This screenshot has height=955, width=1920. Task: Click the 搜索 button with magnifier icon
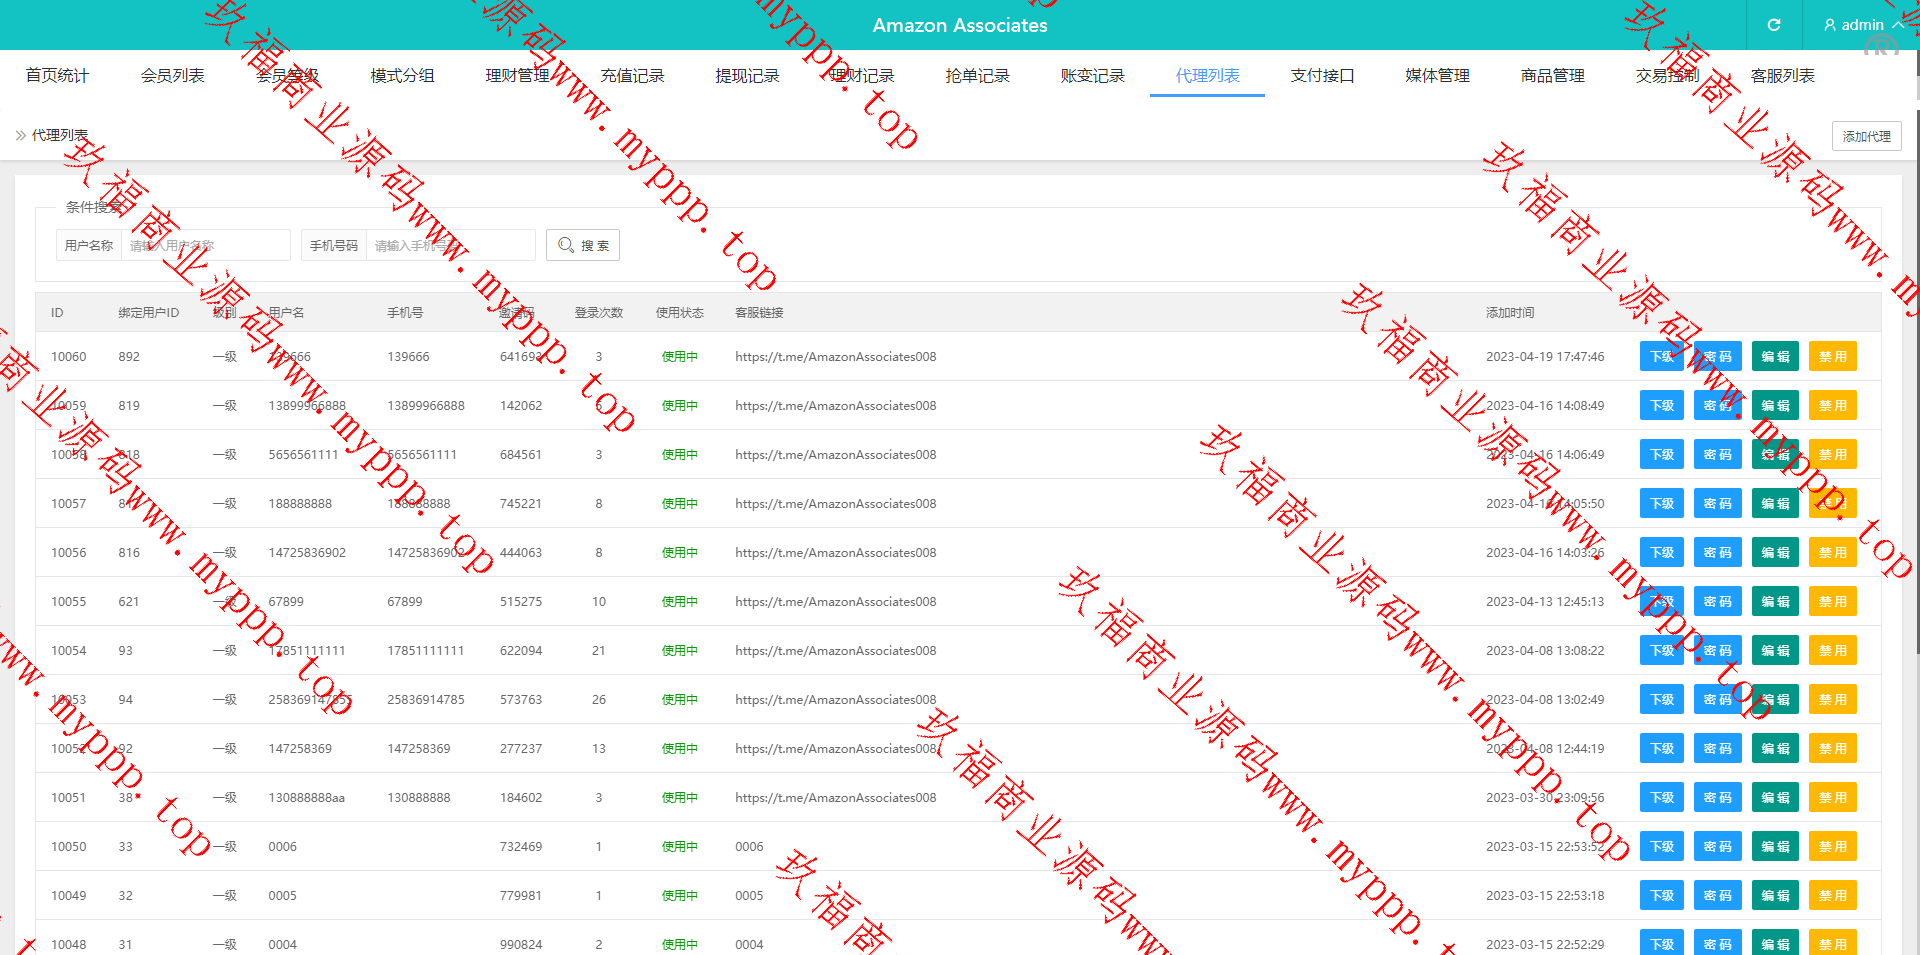(x=583, y=245)
